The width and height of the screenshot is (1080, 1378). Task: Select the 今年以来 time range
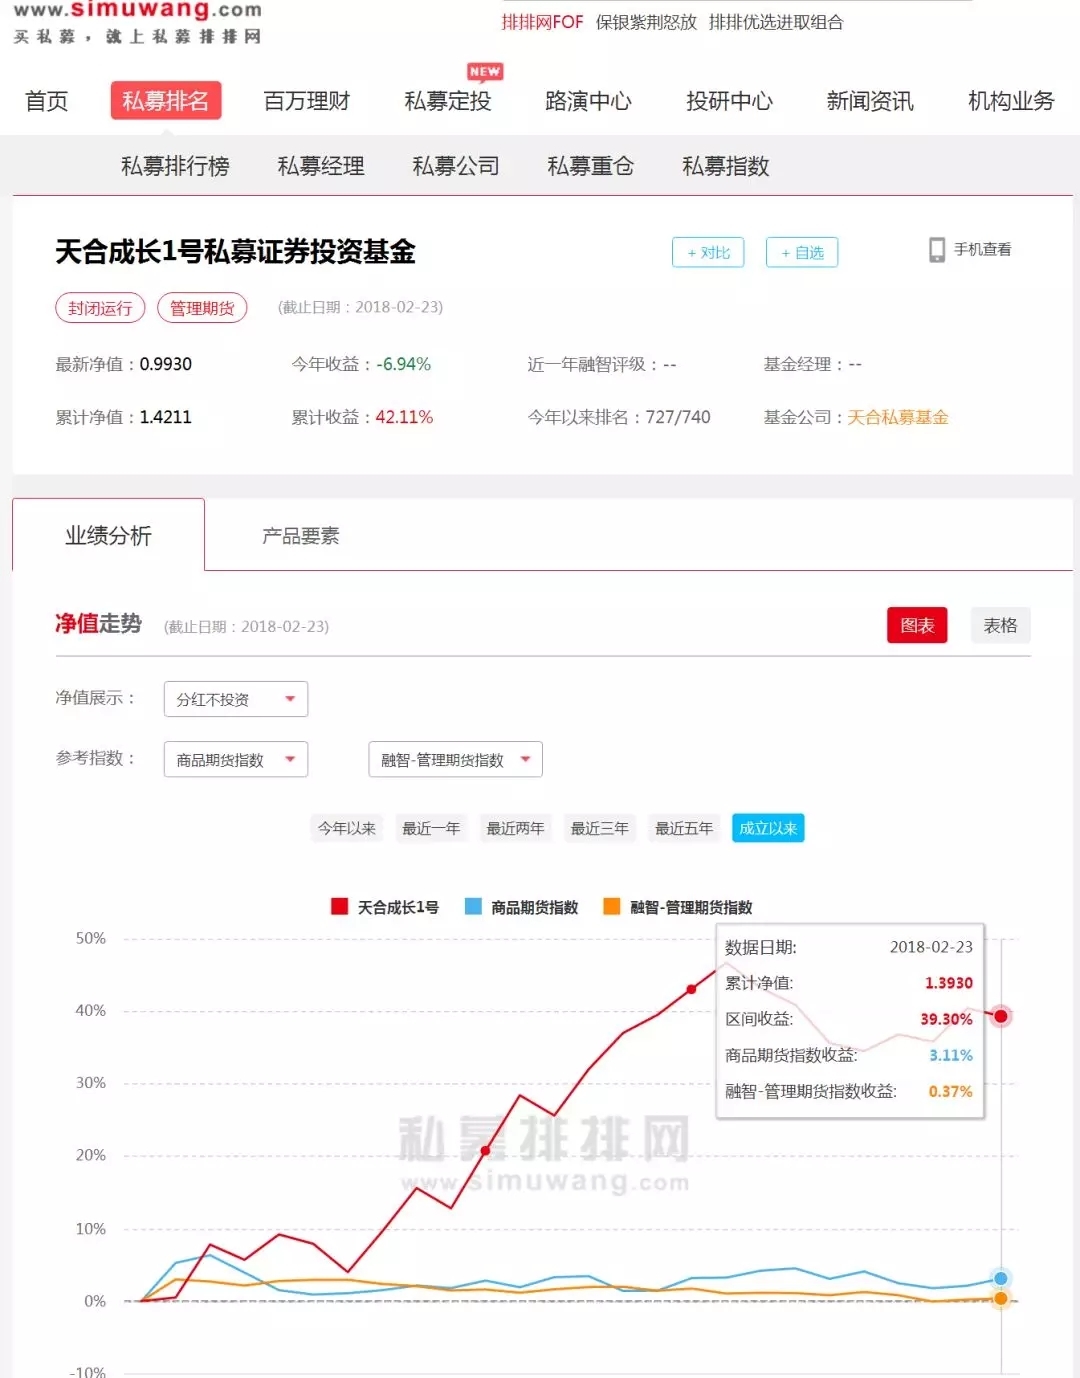coord(347,828)
